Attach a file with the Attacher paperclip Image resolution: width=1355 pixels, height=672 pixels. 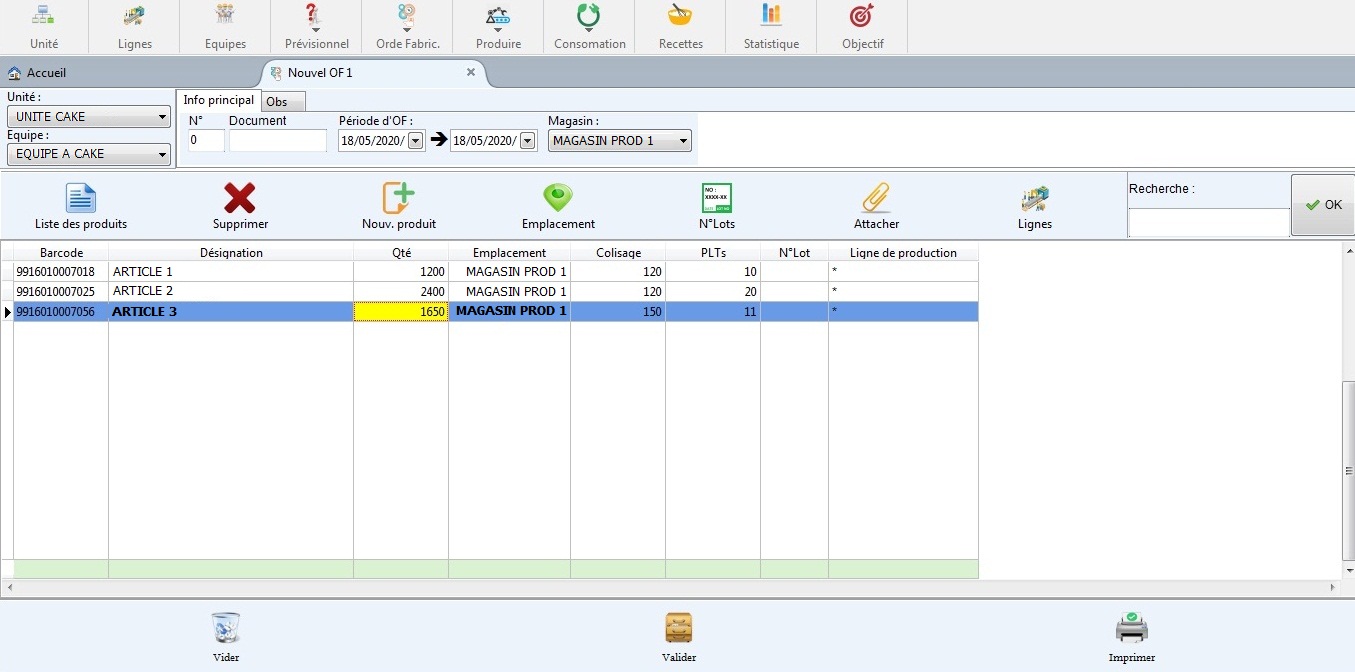click(876, 199)
